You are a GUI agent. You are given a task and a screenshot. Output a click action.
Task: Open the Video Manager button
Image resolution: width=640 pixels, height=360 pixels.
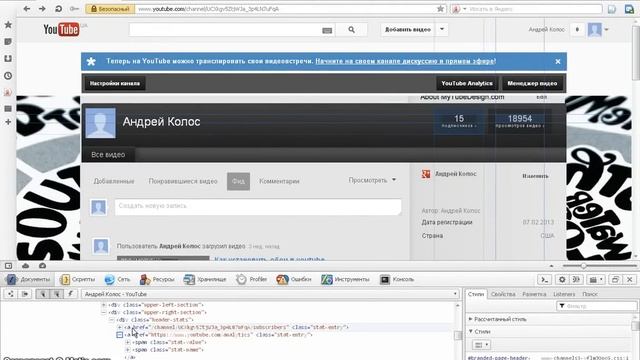click(x=532, y=83)
